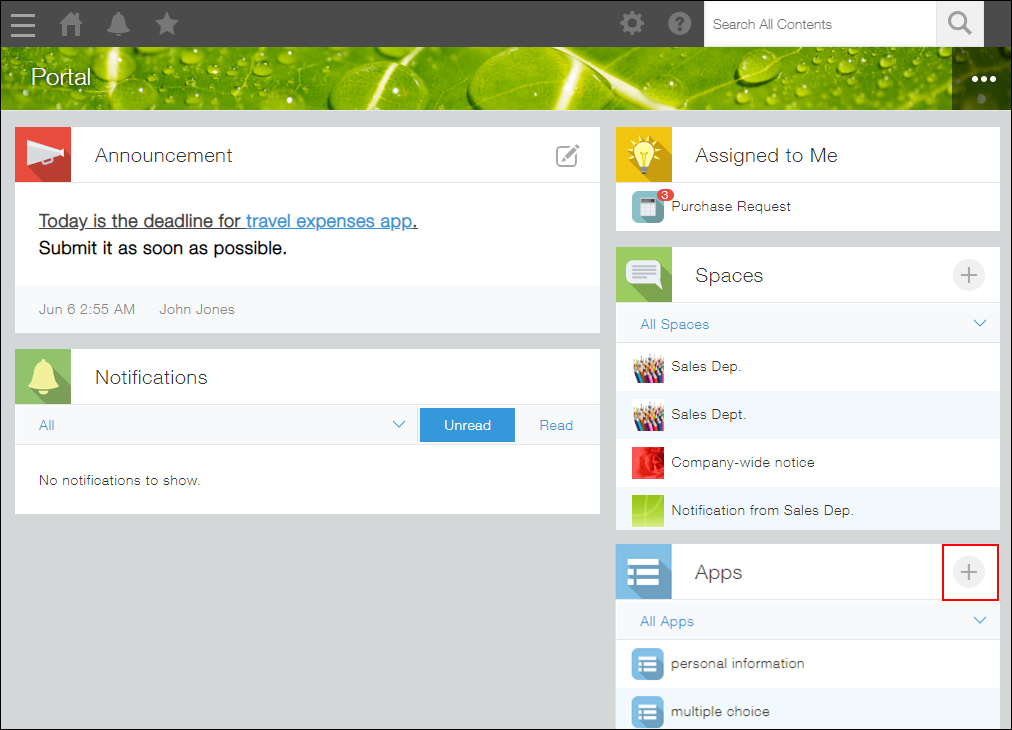The height and width of the screenshot is (730, 1012).
Task: Open the hamburger navigation menu
Action: 22,23
